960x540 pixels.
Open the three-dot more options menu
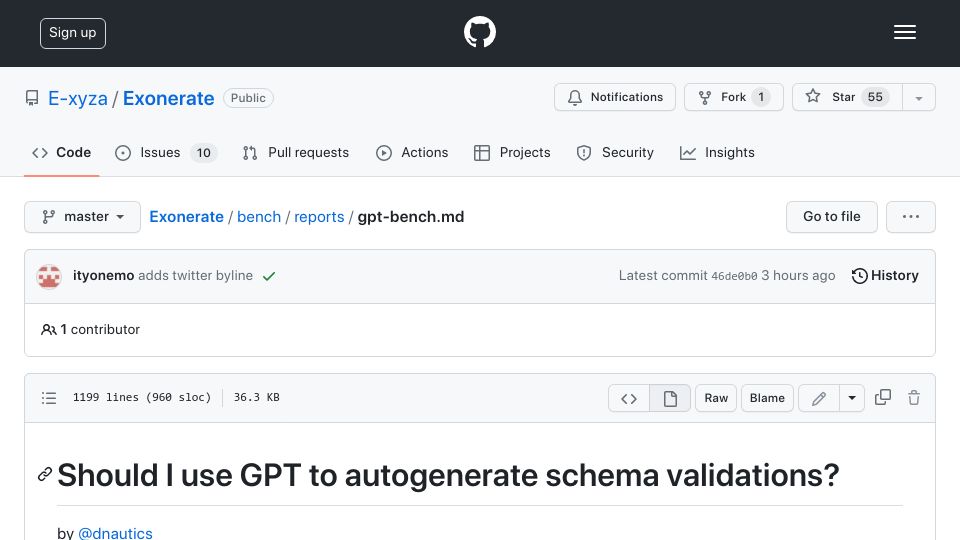point(910,217)
